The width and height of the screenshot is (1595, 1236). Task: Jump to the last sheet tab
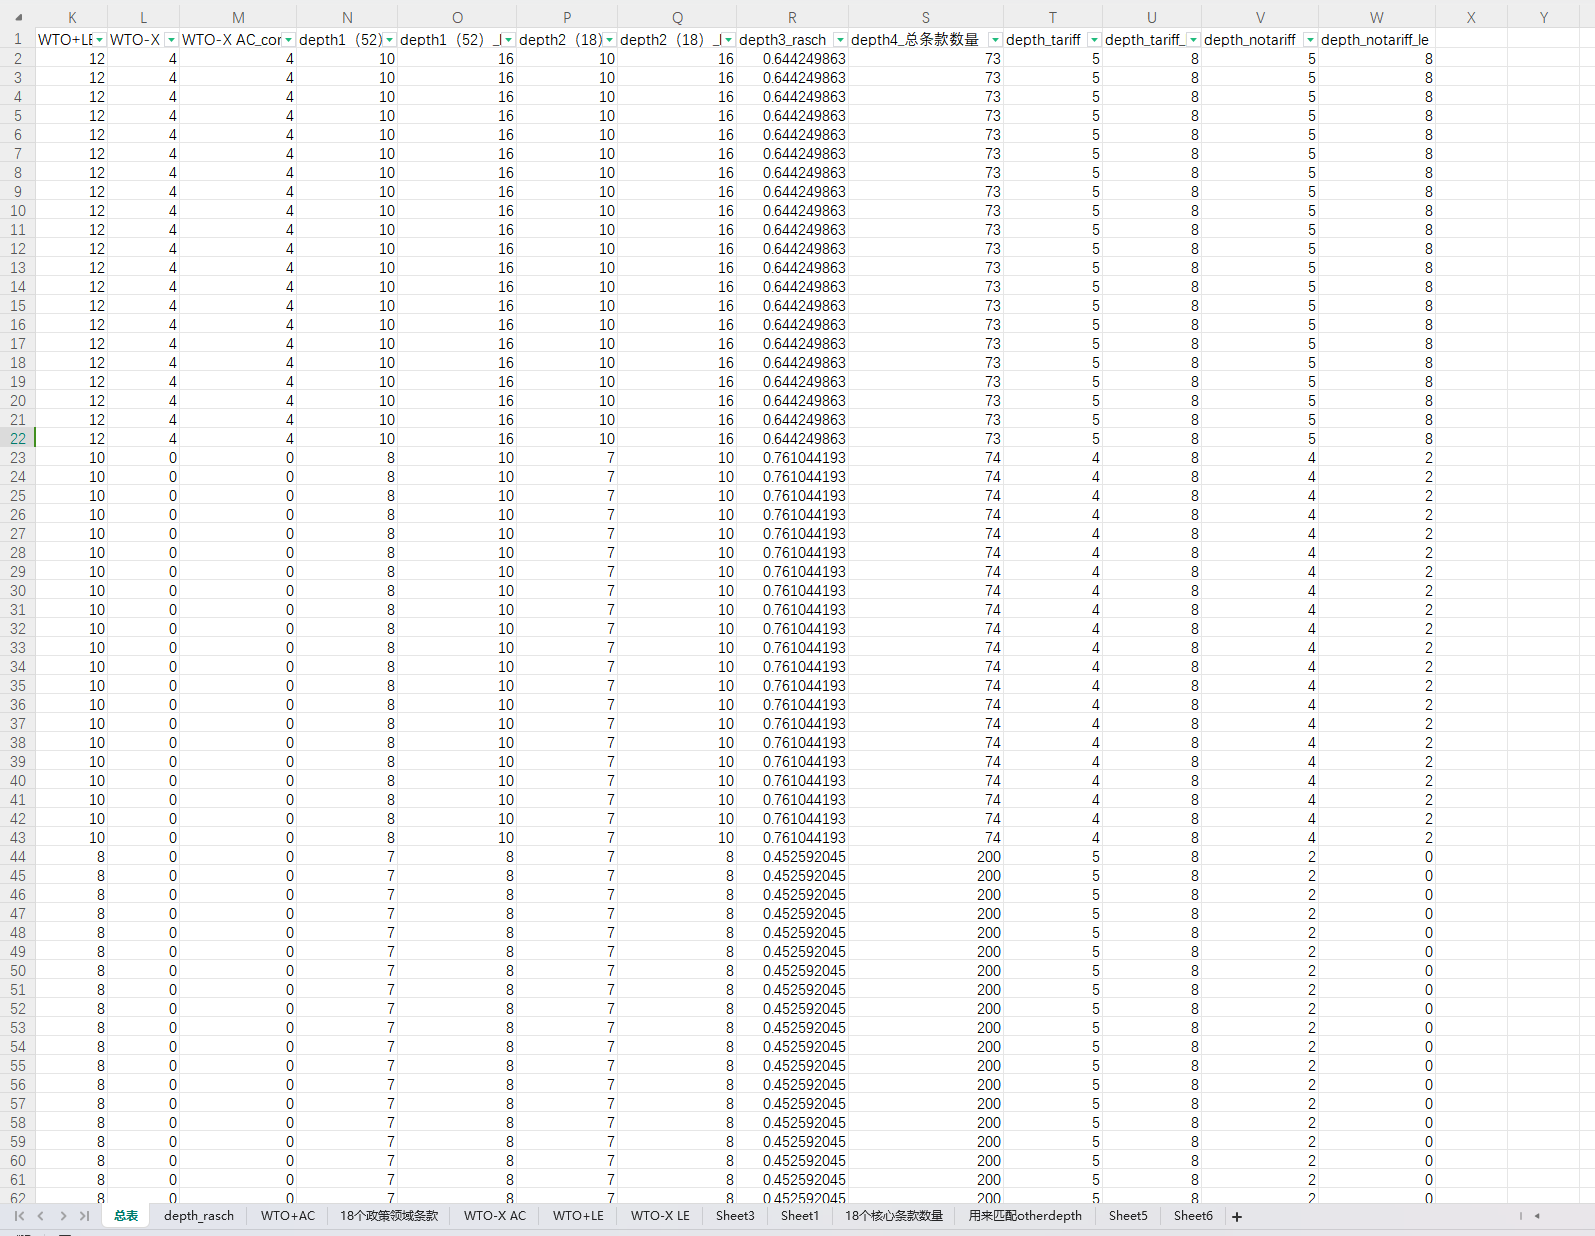click(x=84, y=1216)
